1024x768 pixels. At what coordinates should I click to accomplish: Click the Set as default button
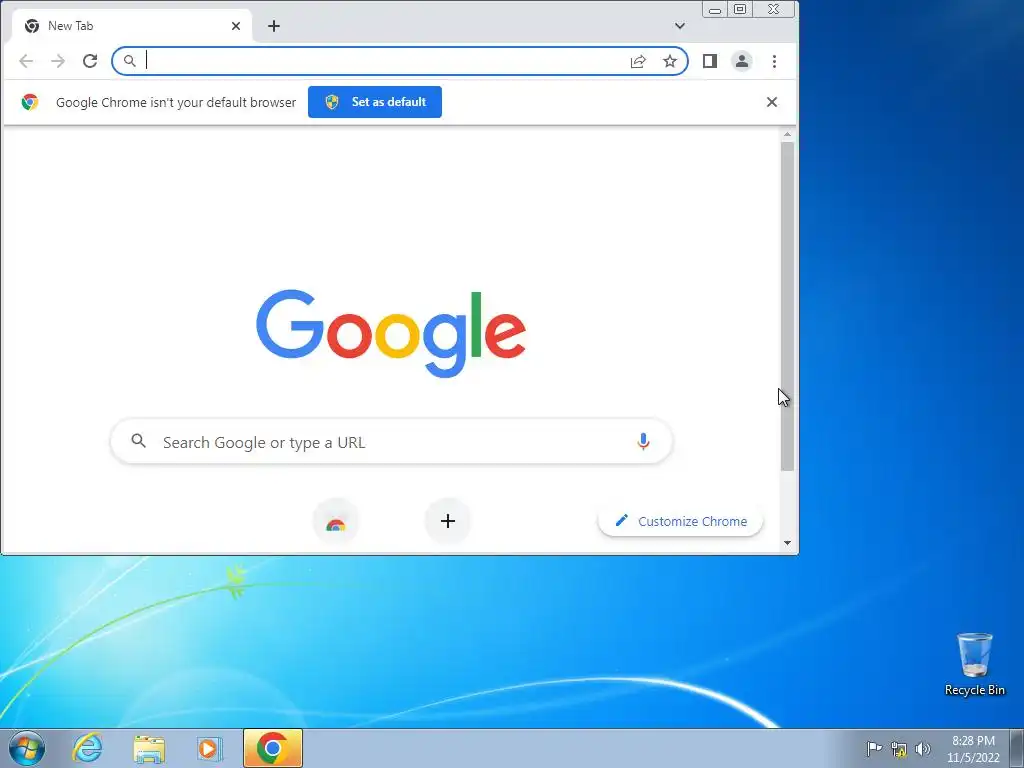(x=375, y=102)
